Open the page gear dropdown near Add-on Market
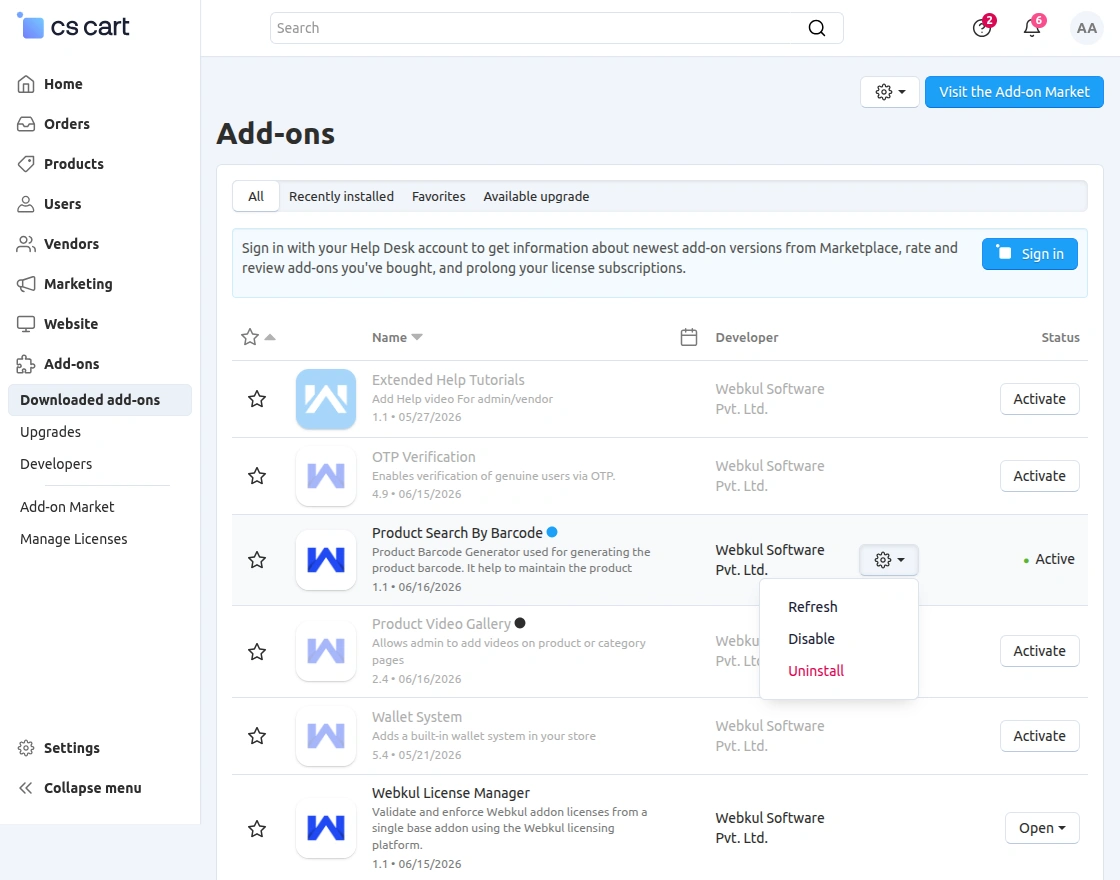Screen dimensions: 1120x880 click(x=890, y=92)
